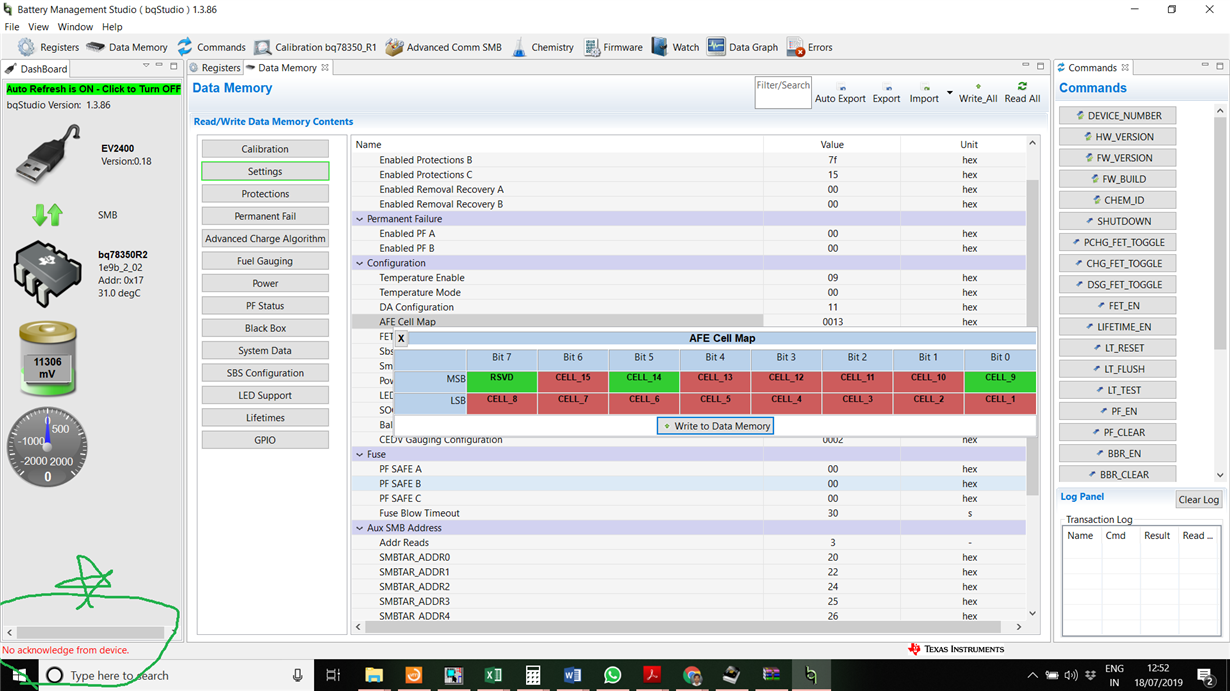Click Write_All in Data Memory toolbar

tap(978, 94)
